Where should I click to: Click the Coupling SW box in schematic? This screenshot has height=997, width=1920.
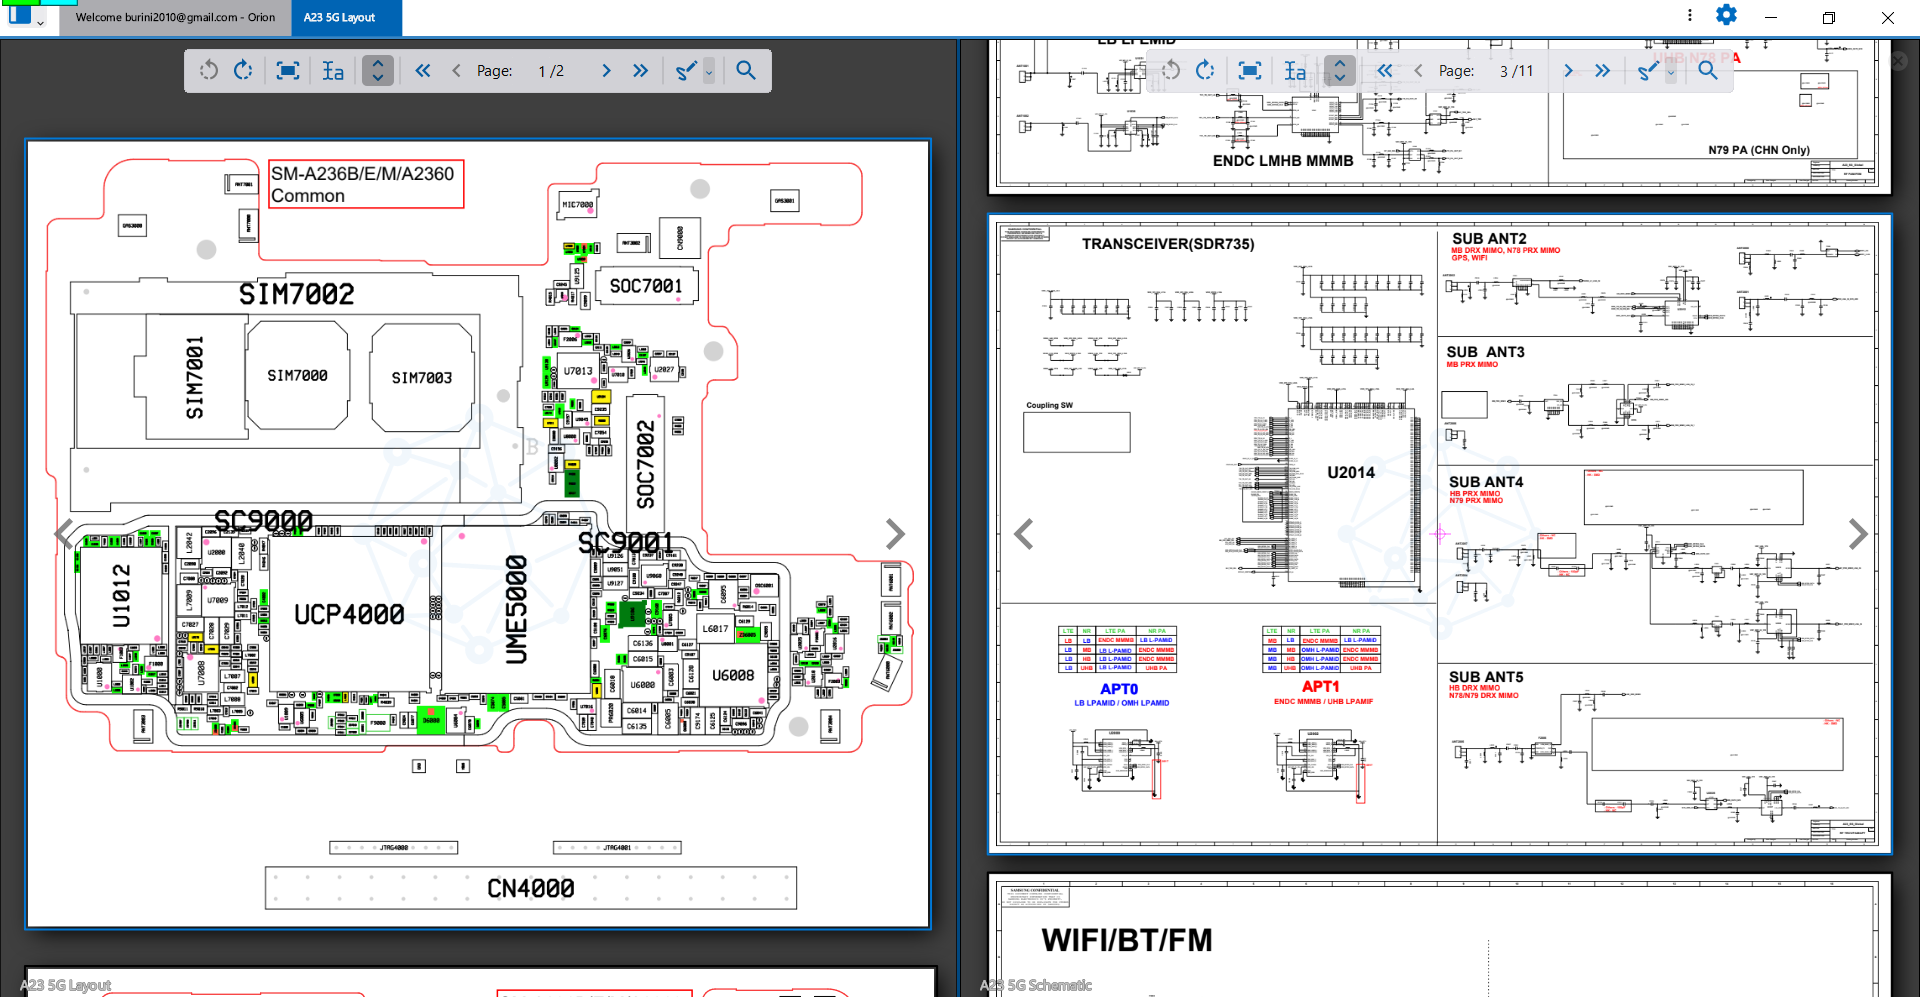(1077, 432)
